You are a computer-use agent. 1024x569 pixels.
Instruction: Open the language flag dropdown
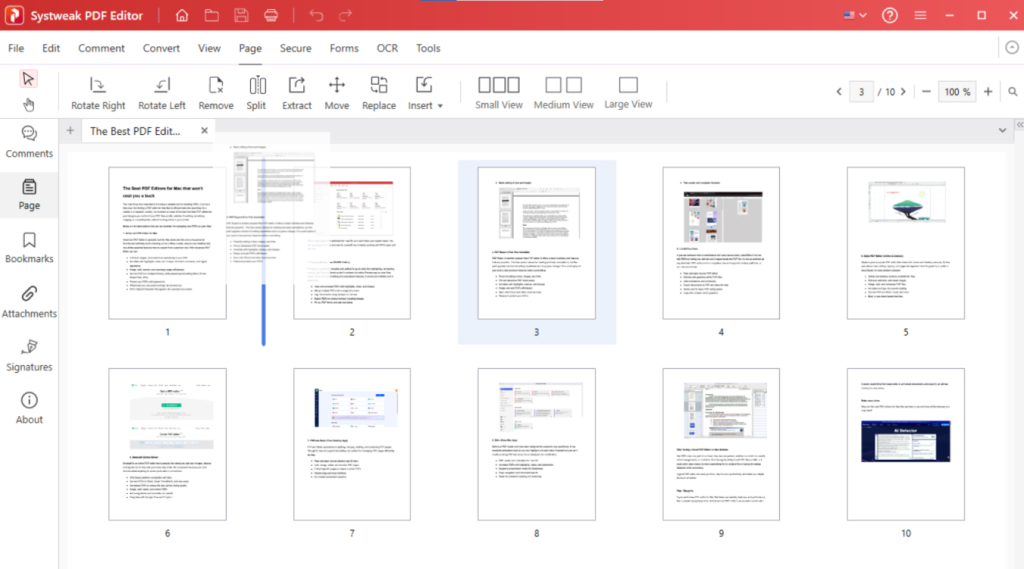(x=854, y=15)
